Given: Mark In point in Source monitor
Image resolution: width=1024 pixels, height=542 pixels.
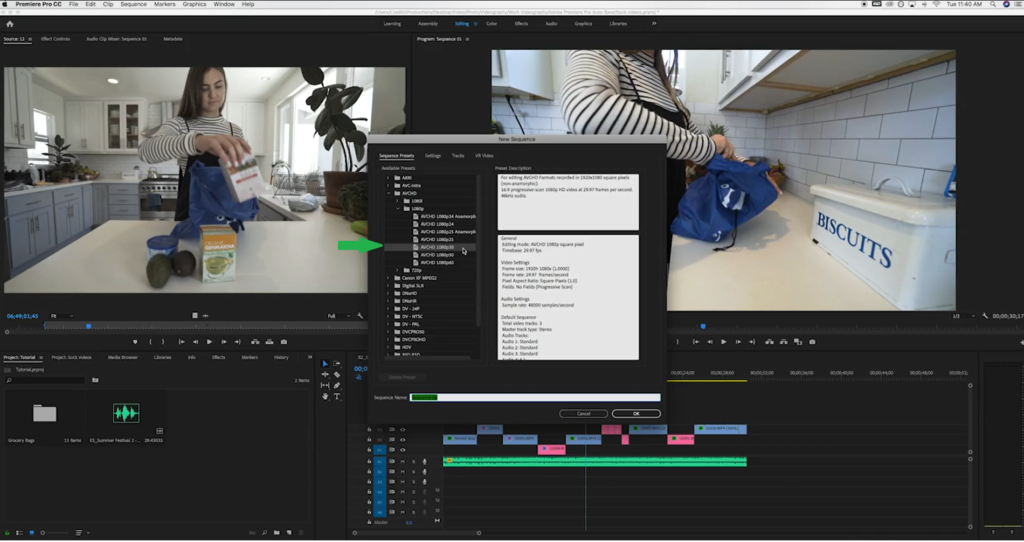Looking at the screenshot, I should pos(150,342).
